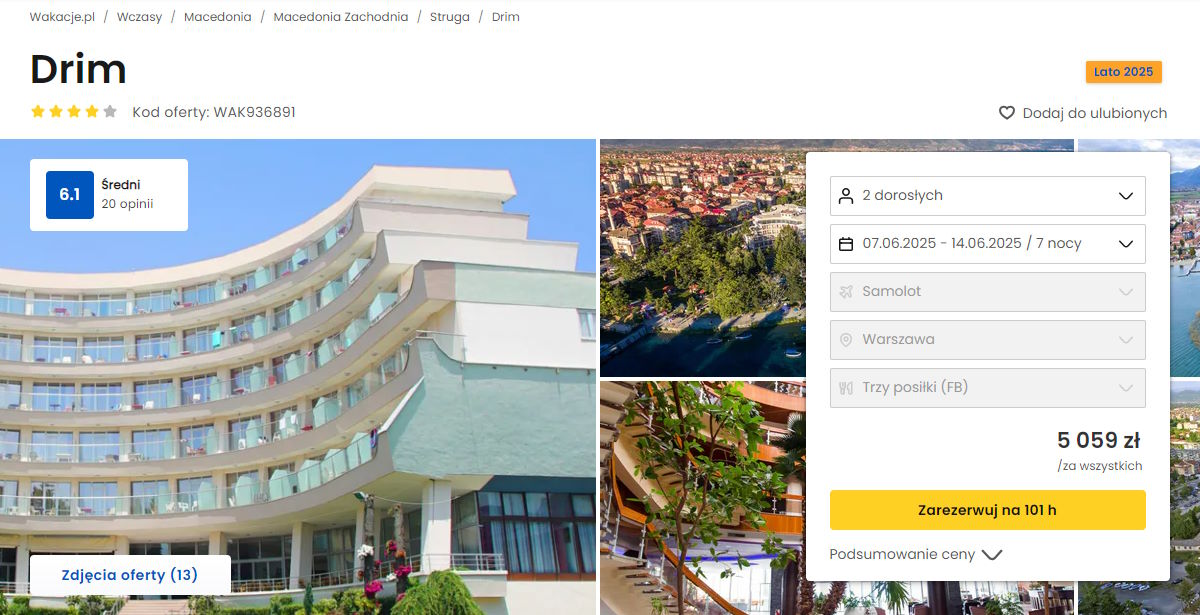The height and width of the screenshot is (615, 1200).
Task: Click the calendar icon in date field
Action: 846,244
